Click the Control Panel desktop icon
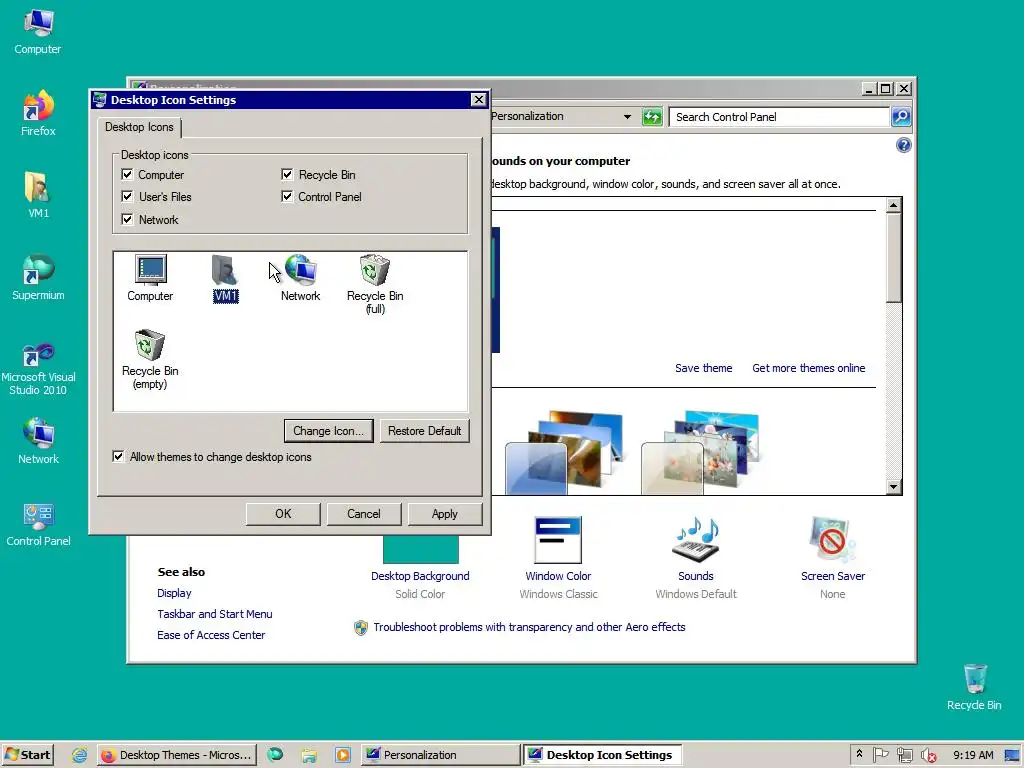 click(x=38, y=524)
